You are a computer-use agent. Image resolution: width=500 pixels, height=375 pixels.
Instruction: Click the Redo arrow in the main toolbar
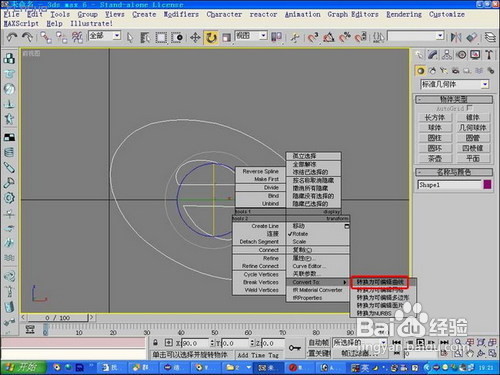[x=27, y=37]
